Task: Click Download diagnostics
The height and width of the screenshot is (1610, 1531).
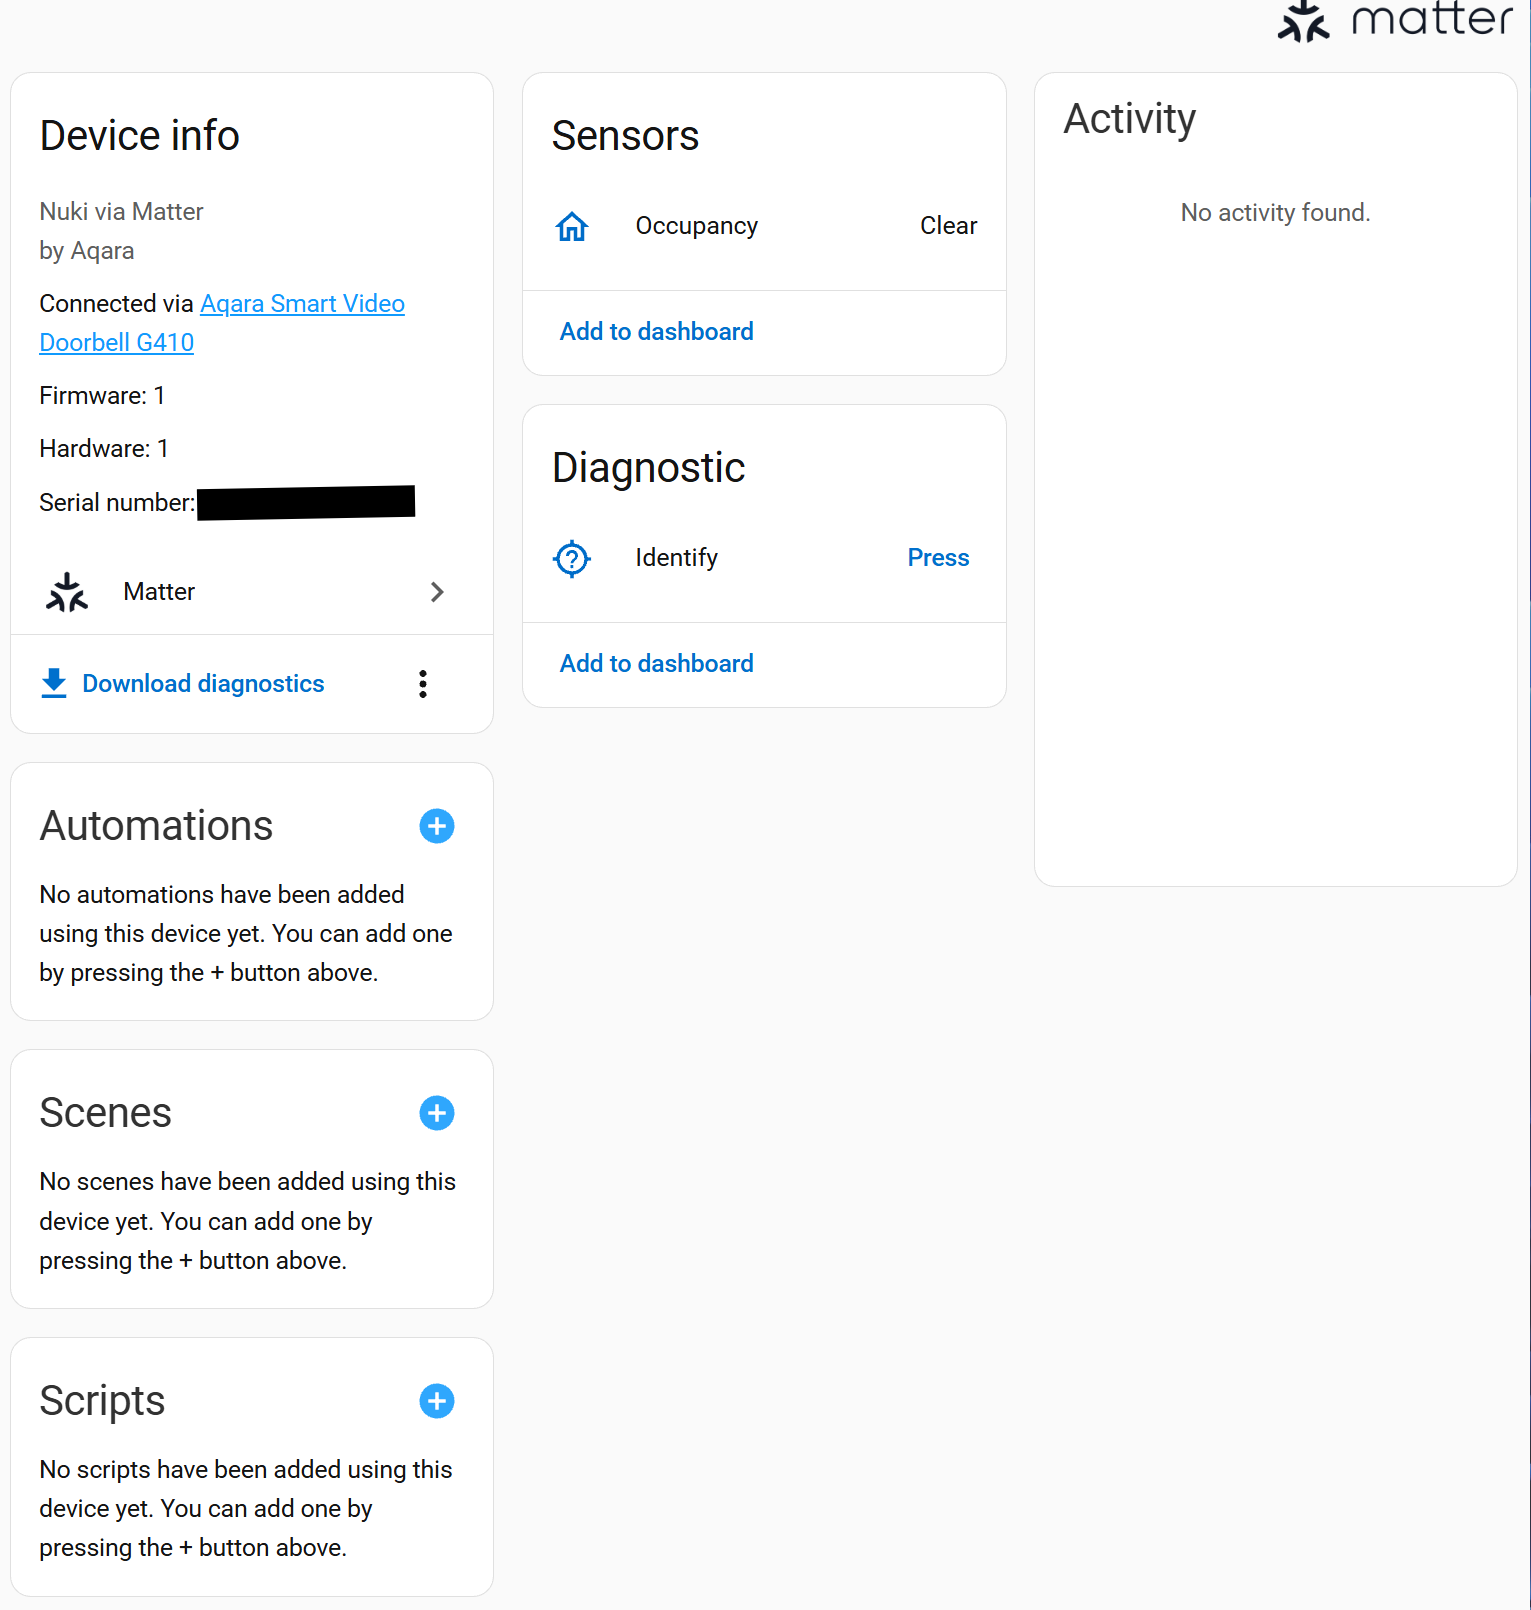Action: (x=203, y=684)
